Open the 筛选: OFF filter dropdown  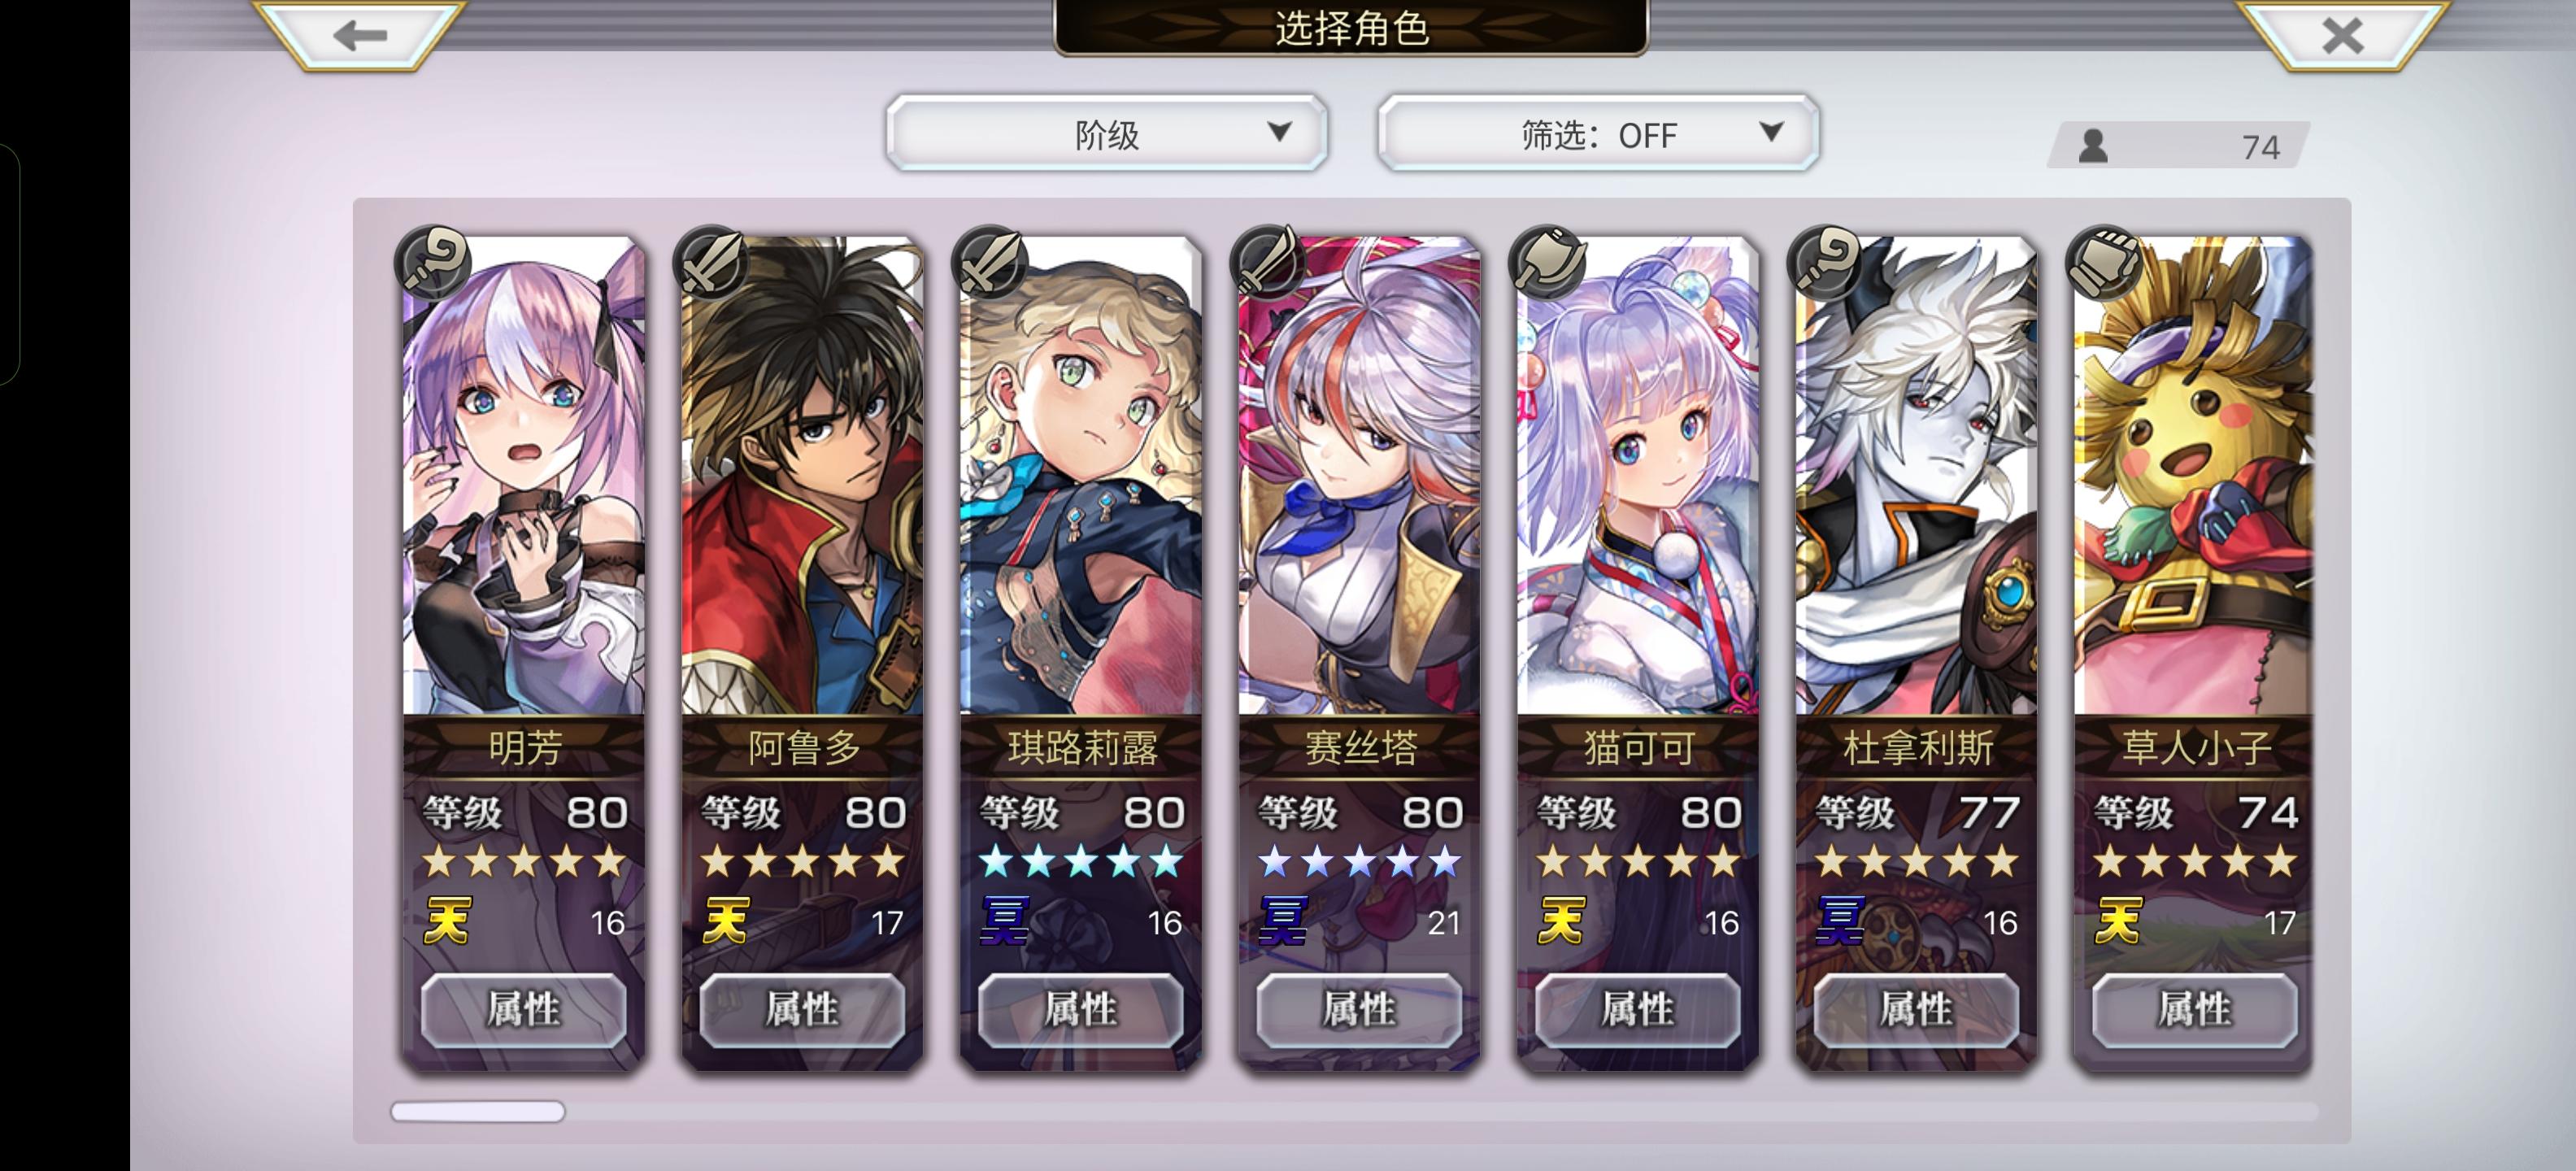tap(1598, 133)
